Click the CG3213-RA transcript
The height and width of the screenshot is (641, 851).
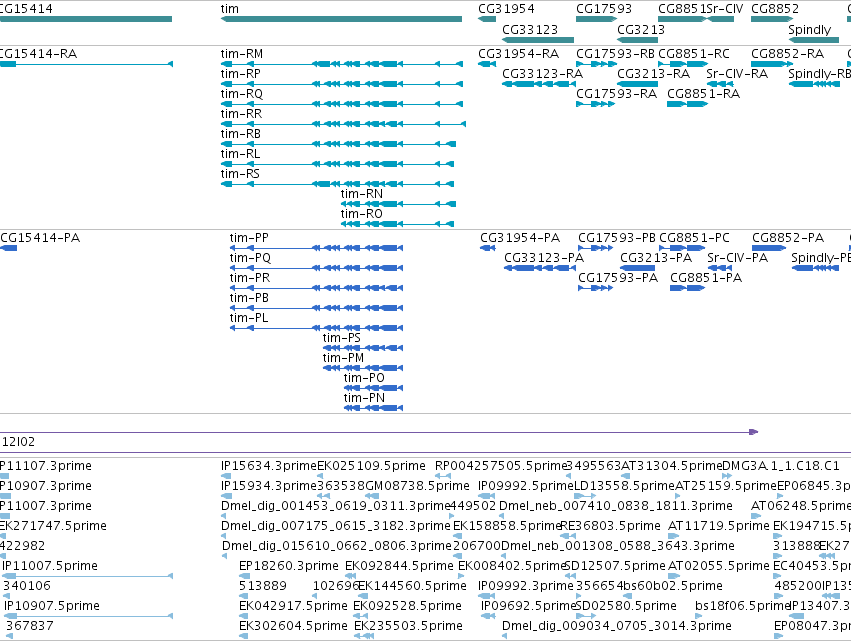(638, 84)
